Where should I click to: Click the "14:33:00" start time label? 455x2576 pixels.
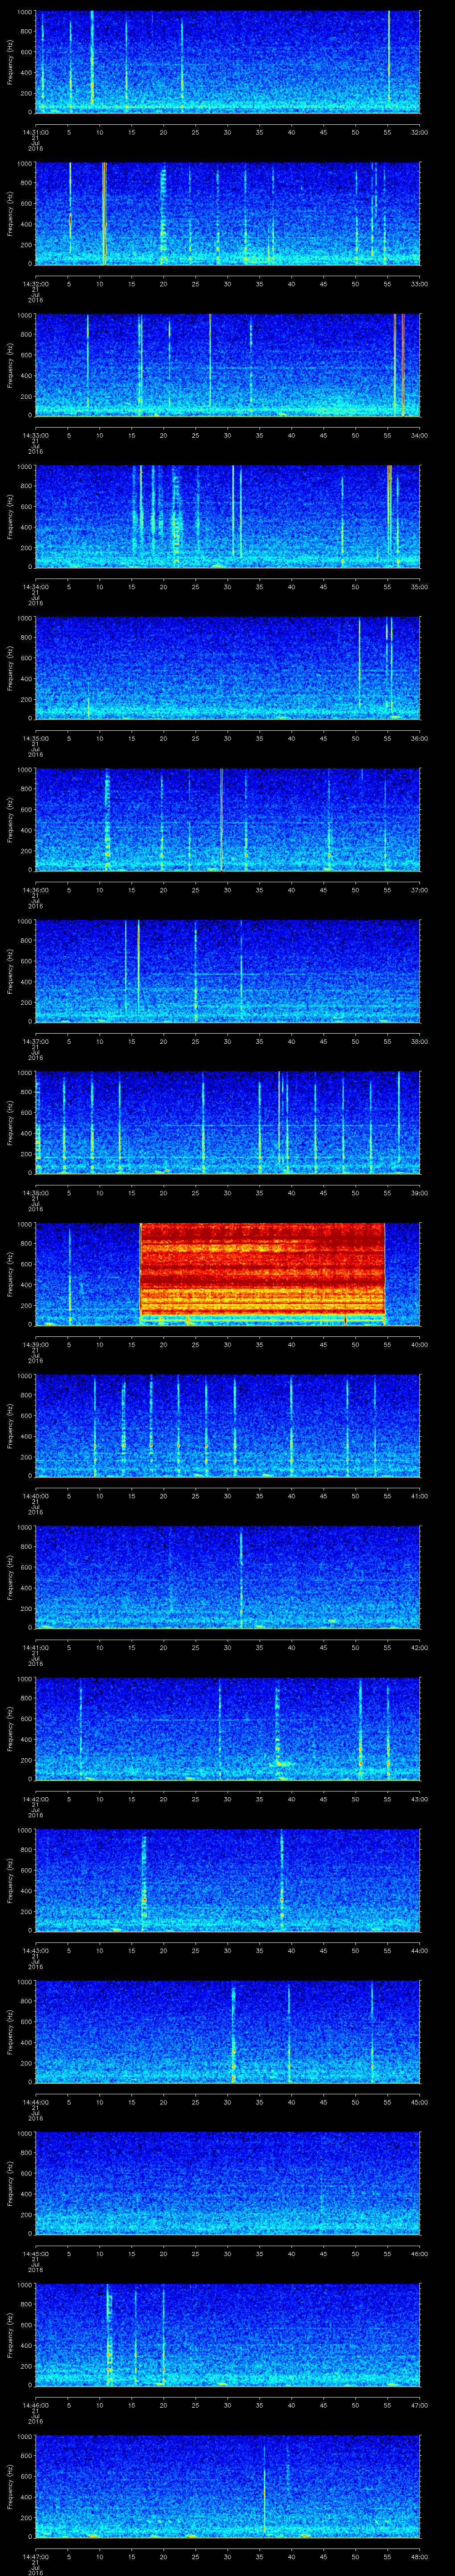click(35, 435)
